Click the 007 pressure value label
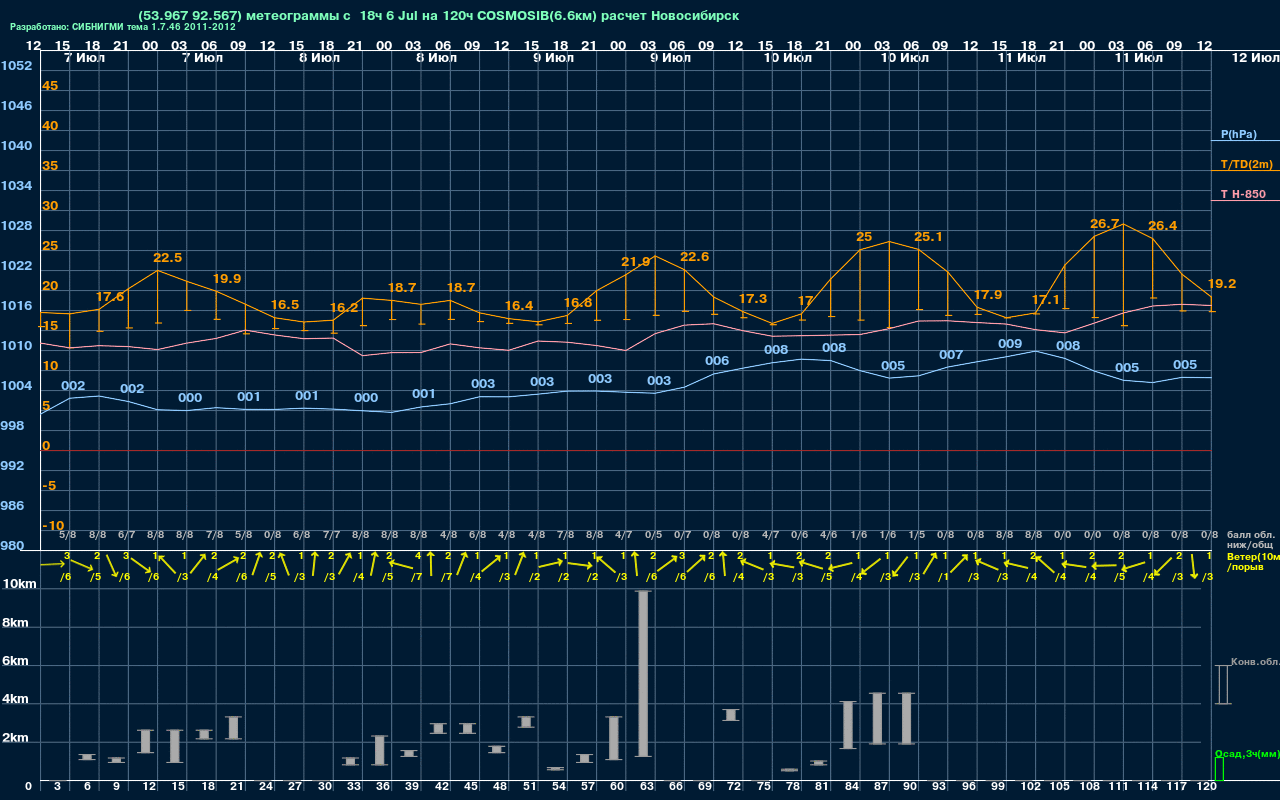 pyautogui.click(x=951, y=355)
